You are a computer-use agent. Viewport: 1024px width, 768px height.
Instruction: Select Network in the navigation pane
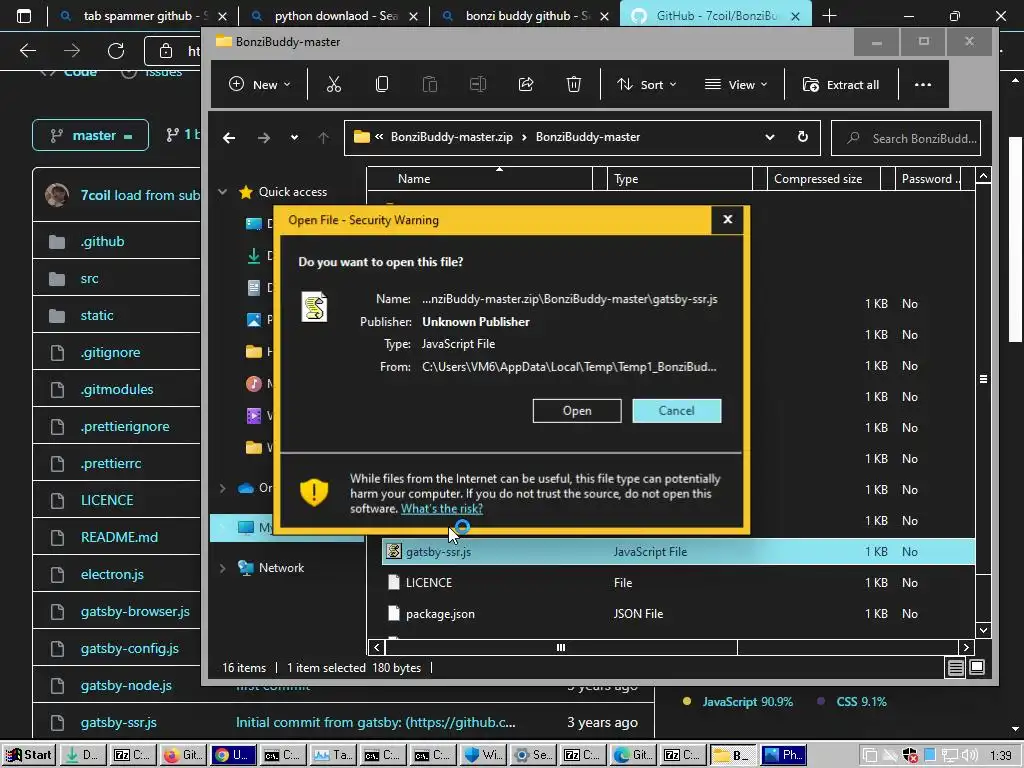[281, 568]
